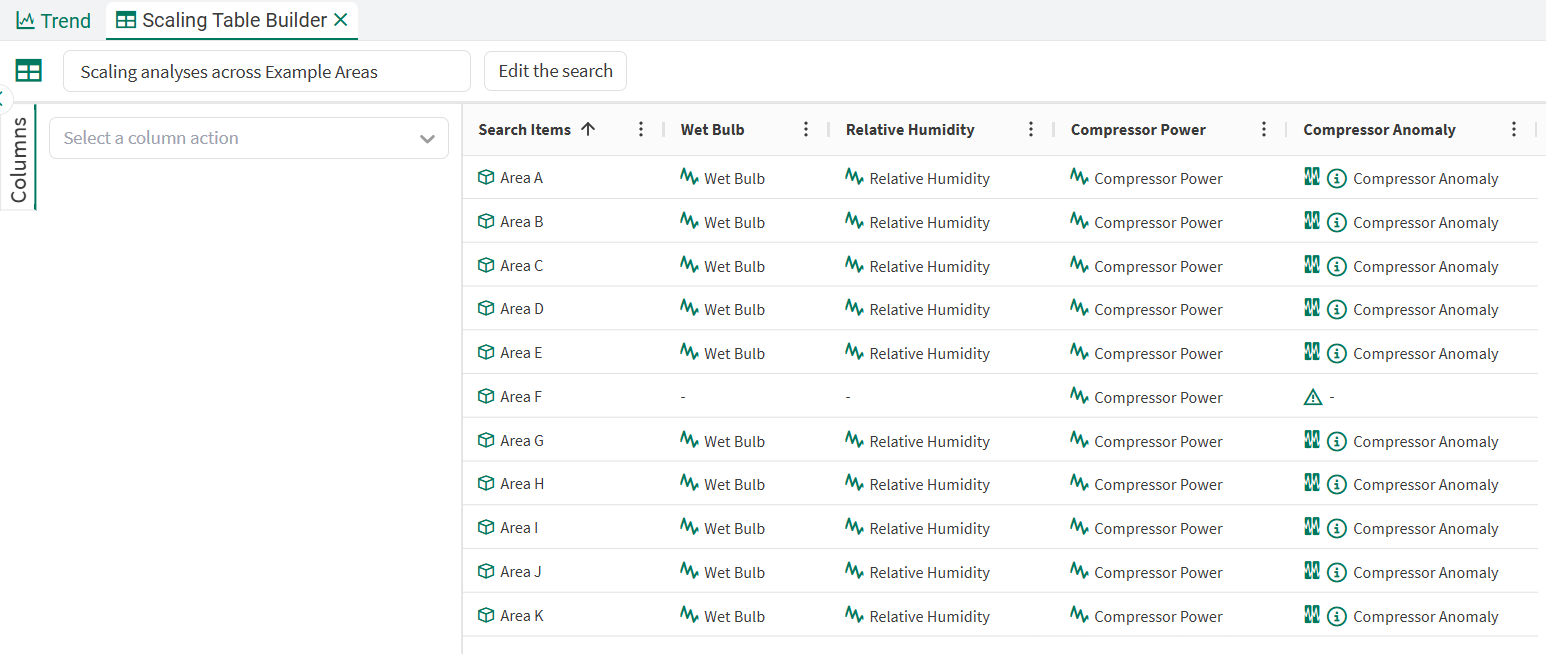
Task: Click the signal icon for Area F Compressor Power
Action: [1079, 396]
